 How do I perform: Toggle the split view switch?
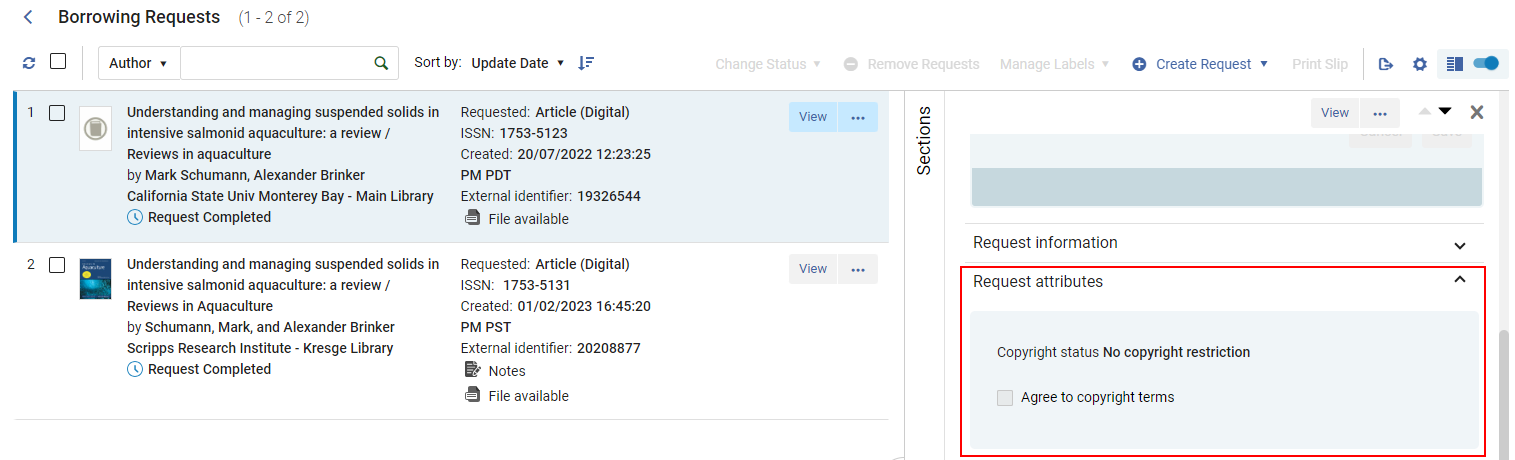[x=1485, y=64]
